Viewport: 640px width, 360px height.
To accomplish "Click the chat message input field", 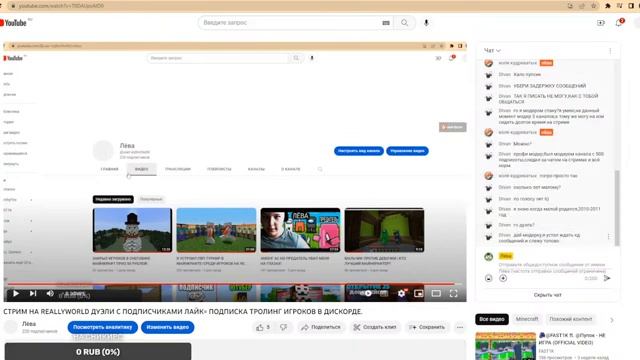I will point(552,267).
